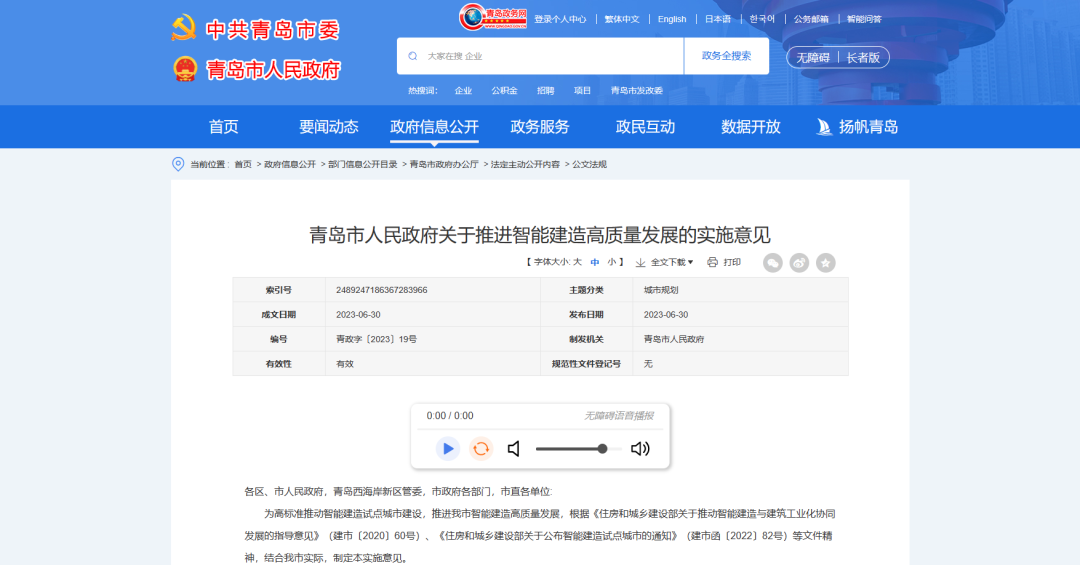Screen dimensions: 1080x565
Task: Open the 政务服务 nav tab
Action: tap(540, 127)
